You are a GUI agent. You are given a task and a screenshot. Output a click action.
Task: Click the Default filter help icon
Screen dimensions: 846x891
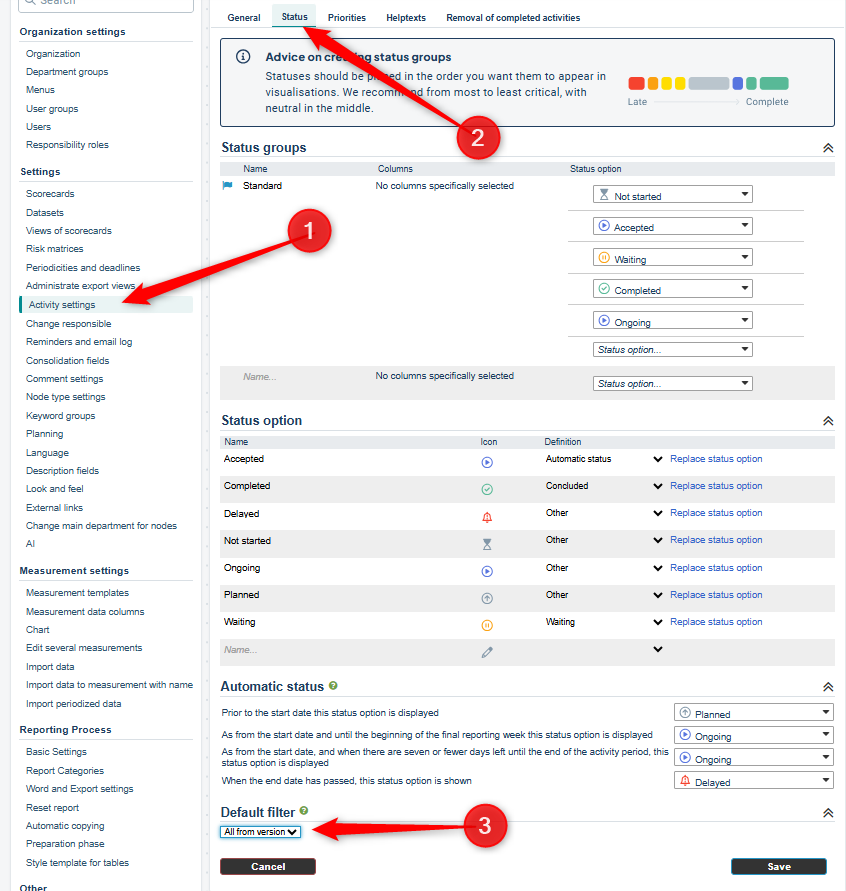coord(303,811)
